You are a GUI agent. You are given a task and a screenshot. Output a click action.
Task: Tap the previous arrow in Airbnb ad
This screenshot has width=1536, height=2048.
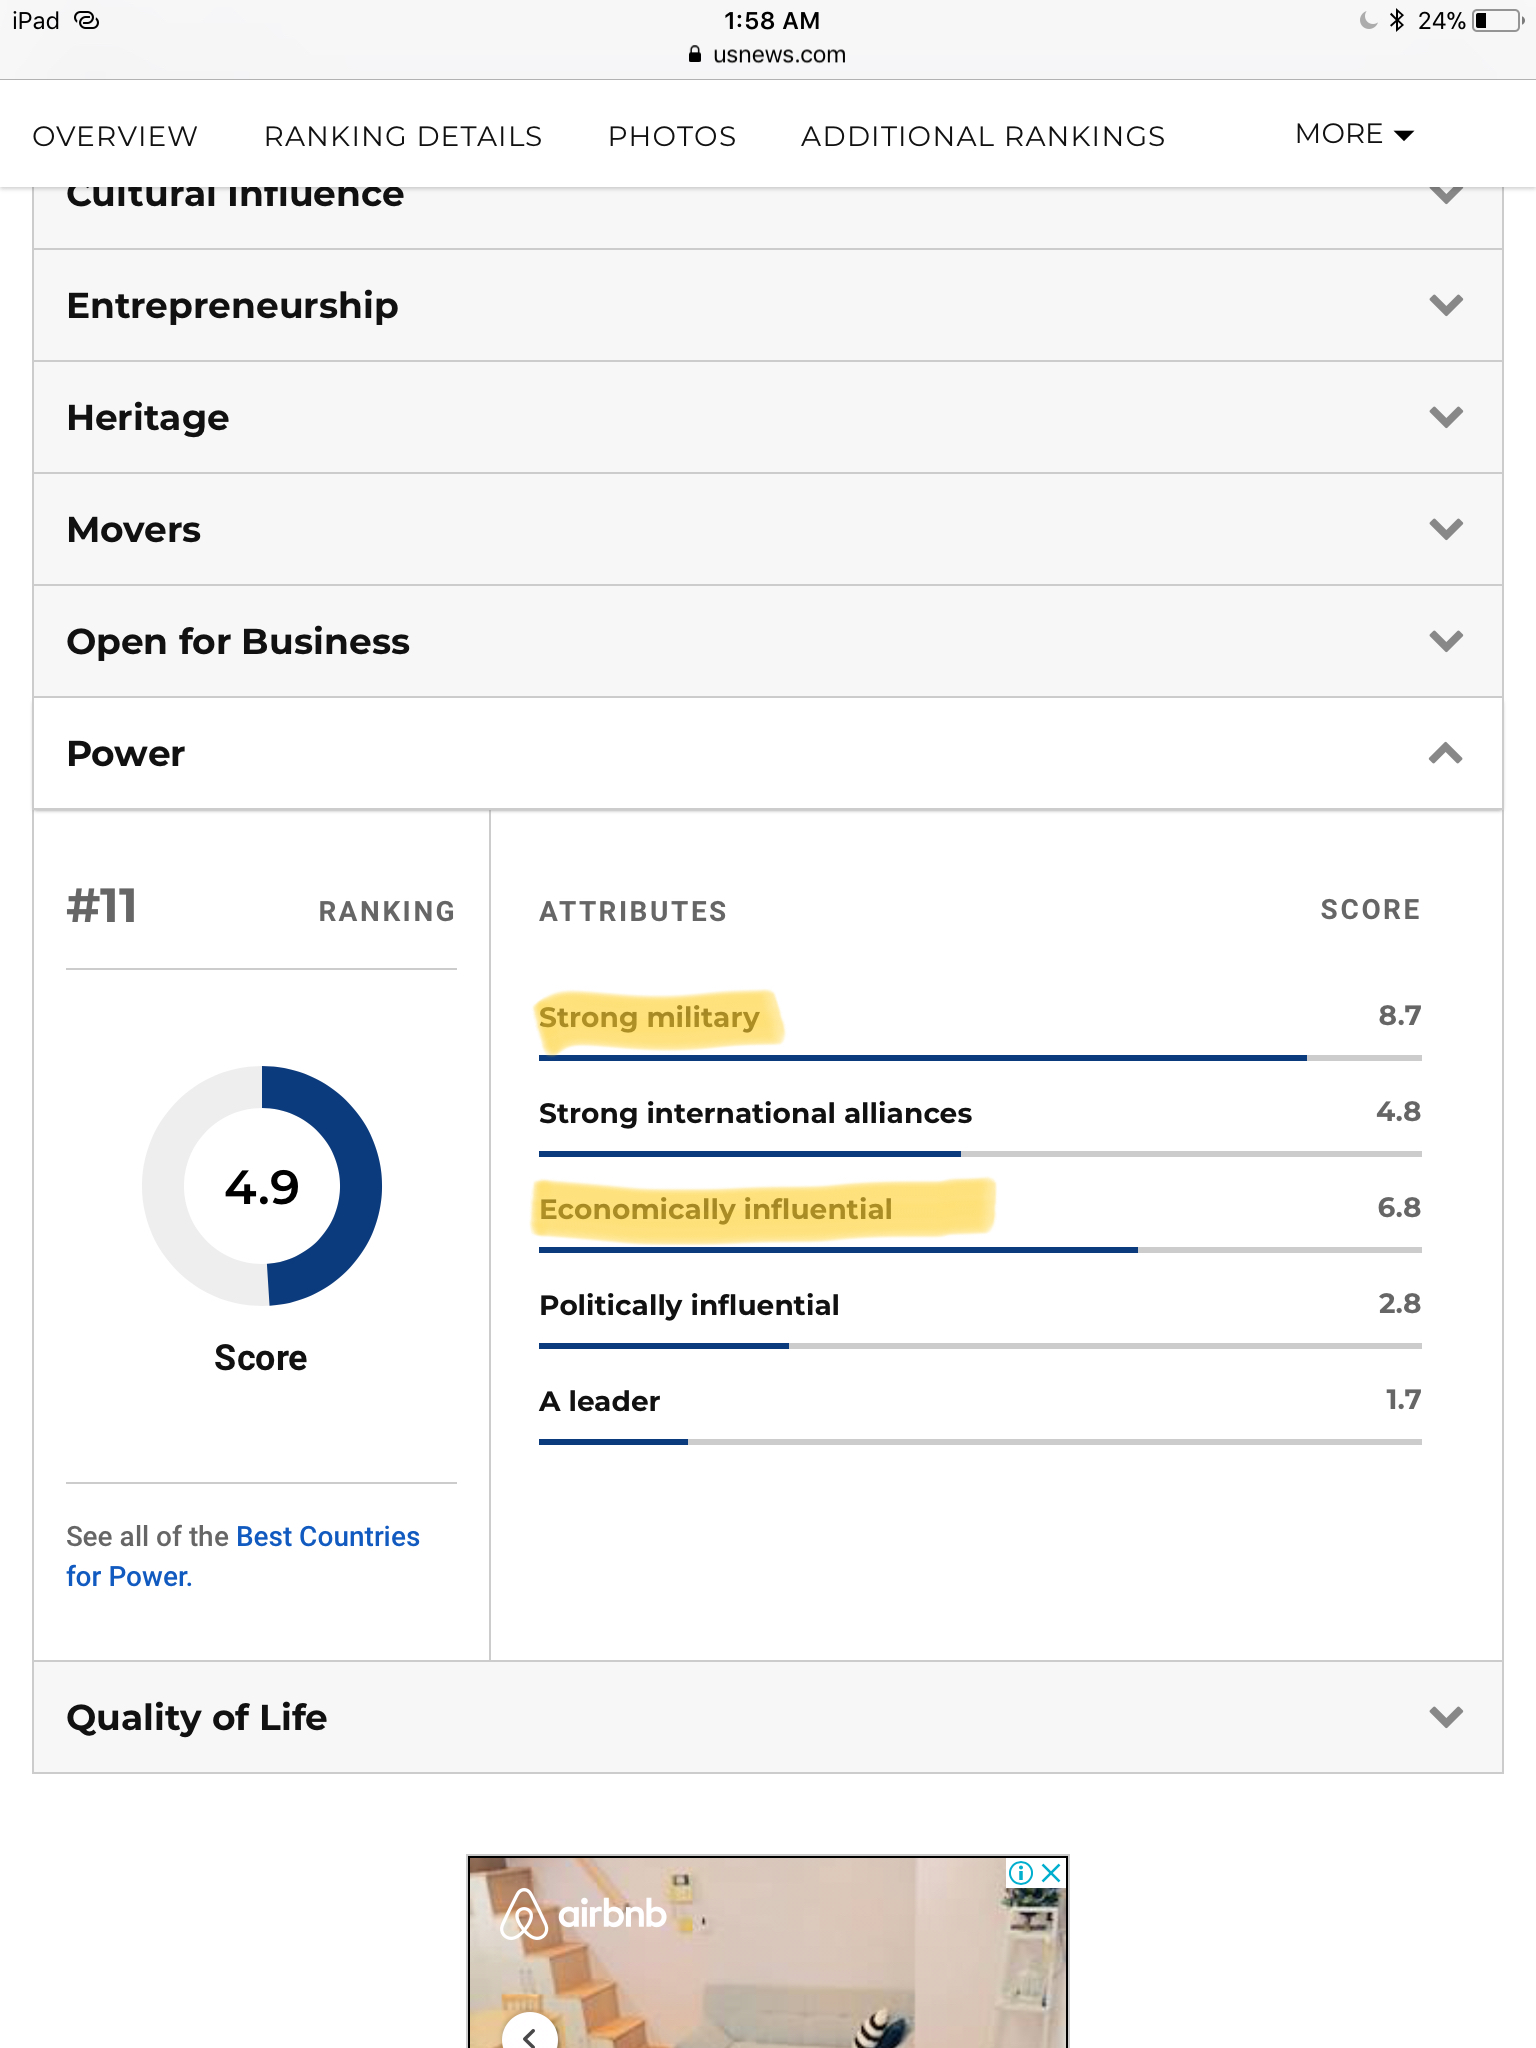529,2034
